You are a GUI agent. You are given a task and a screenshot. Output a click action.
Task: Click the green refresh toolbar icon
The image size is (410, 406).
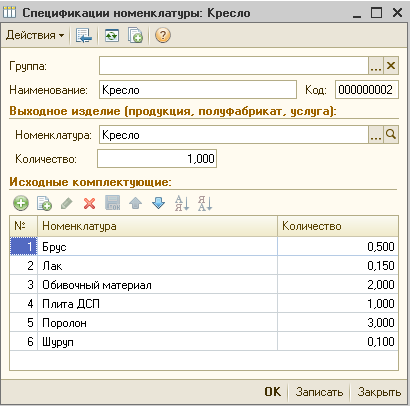point(112,35)
